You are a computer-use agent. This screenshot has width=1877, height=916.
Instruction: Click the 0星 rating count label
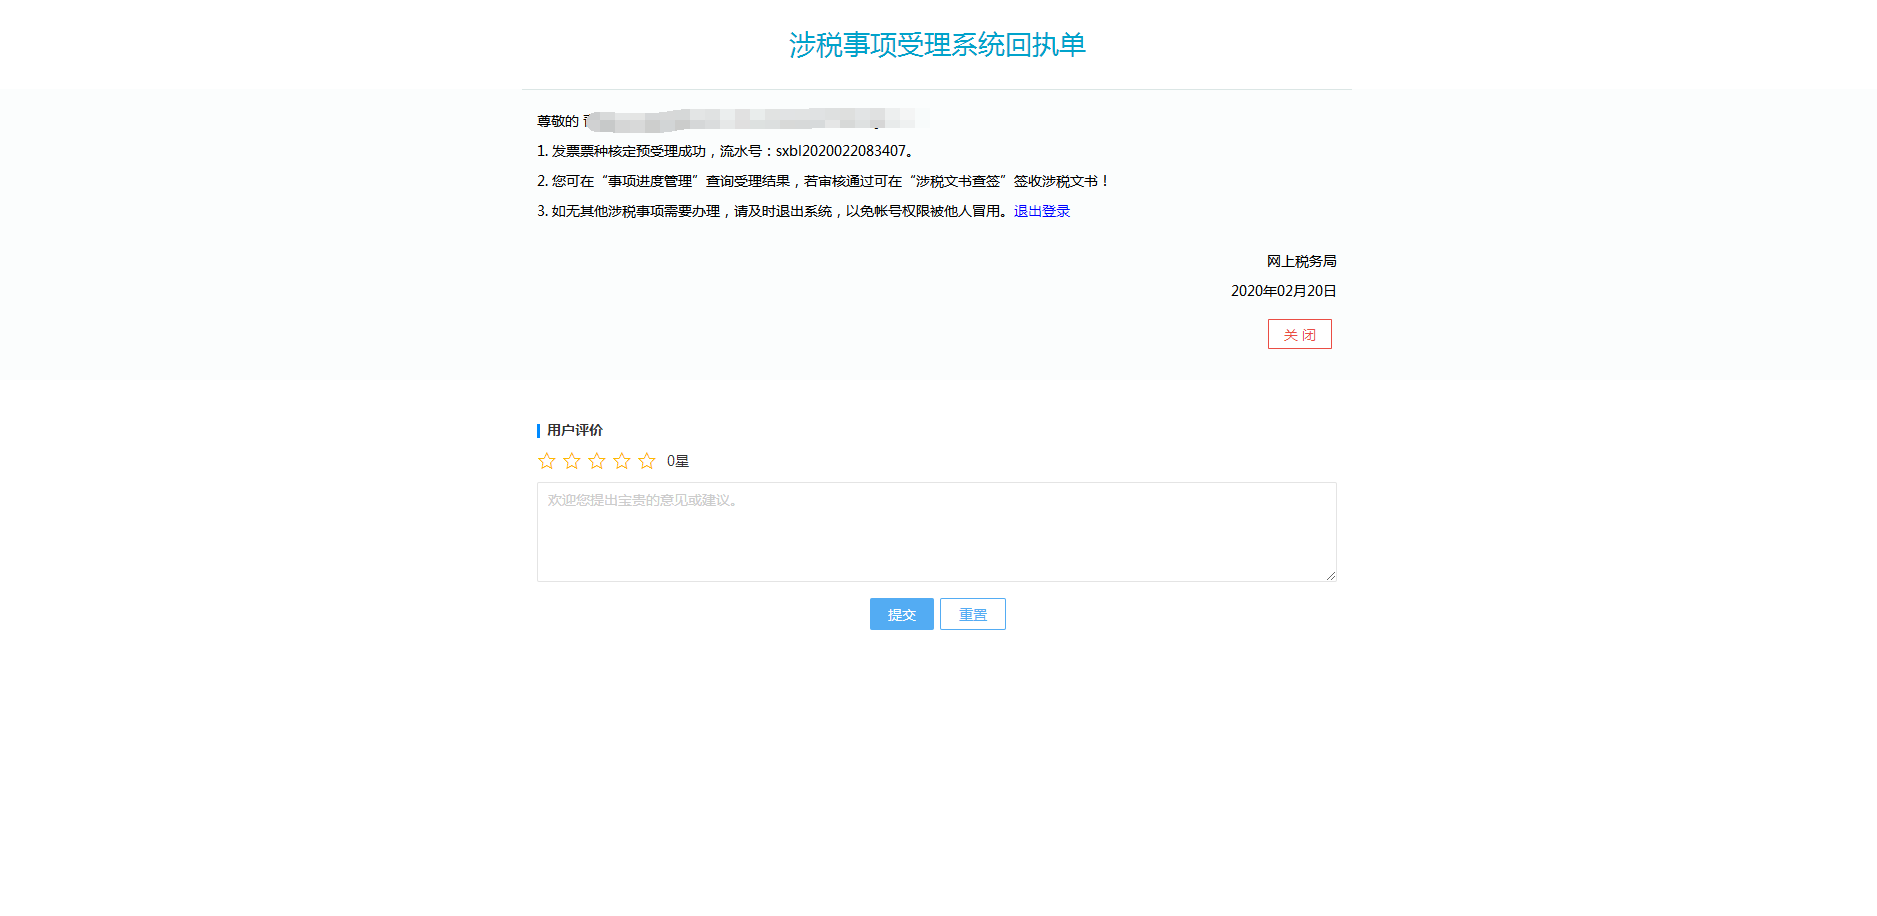pyautogui.click(x=678, y=461)
